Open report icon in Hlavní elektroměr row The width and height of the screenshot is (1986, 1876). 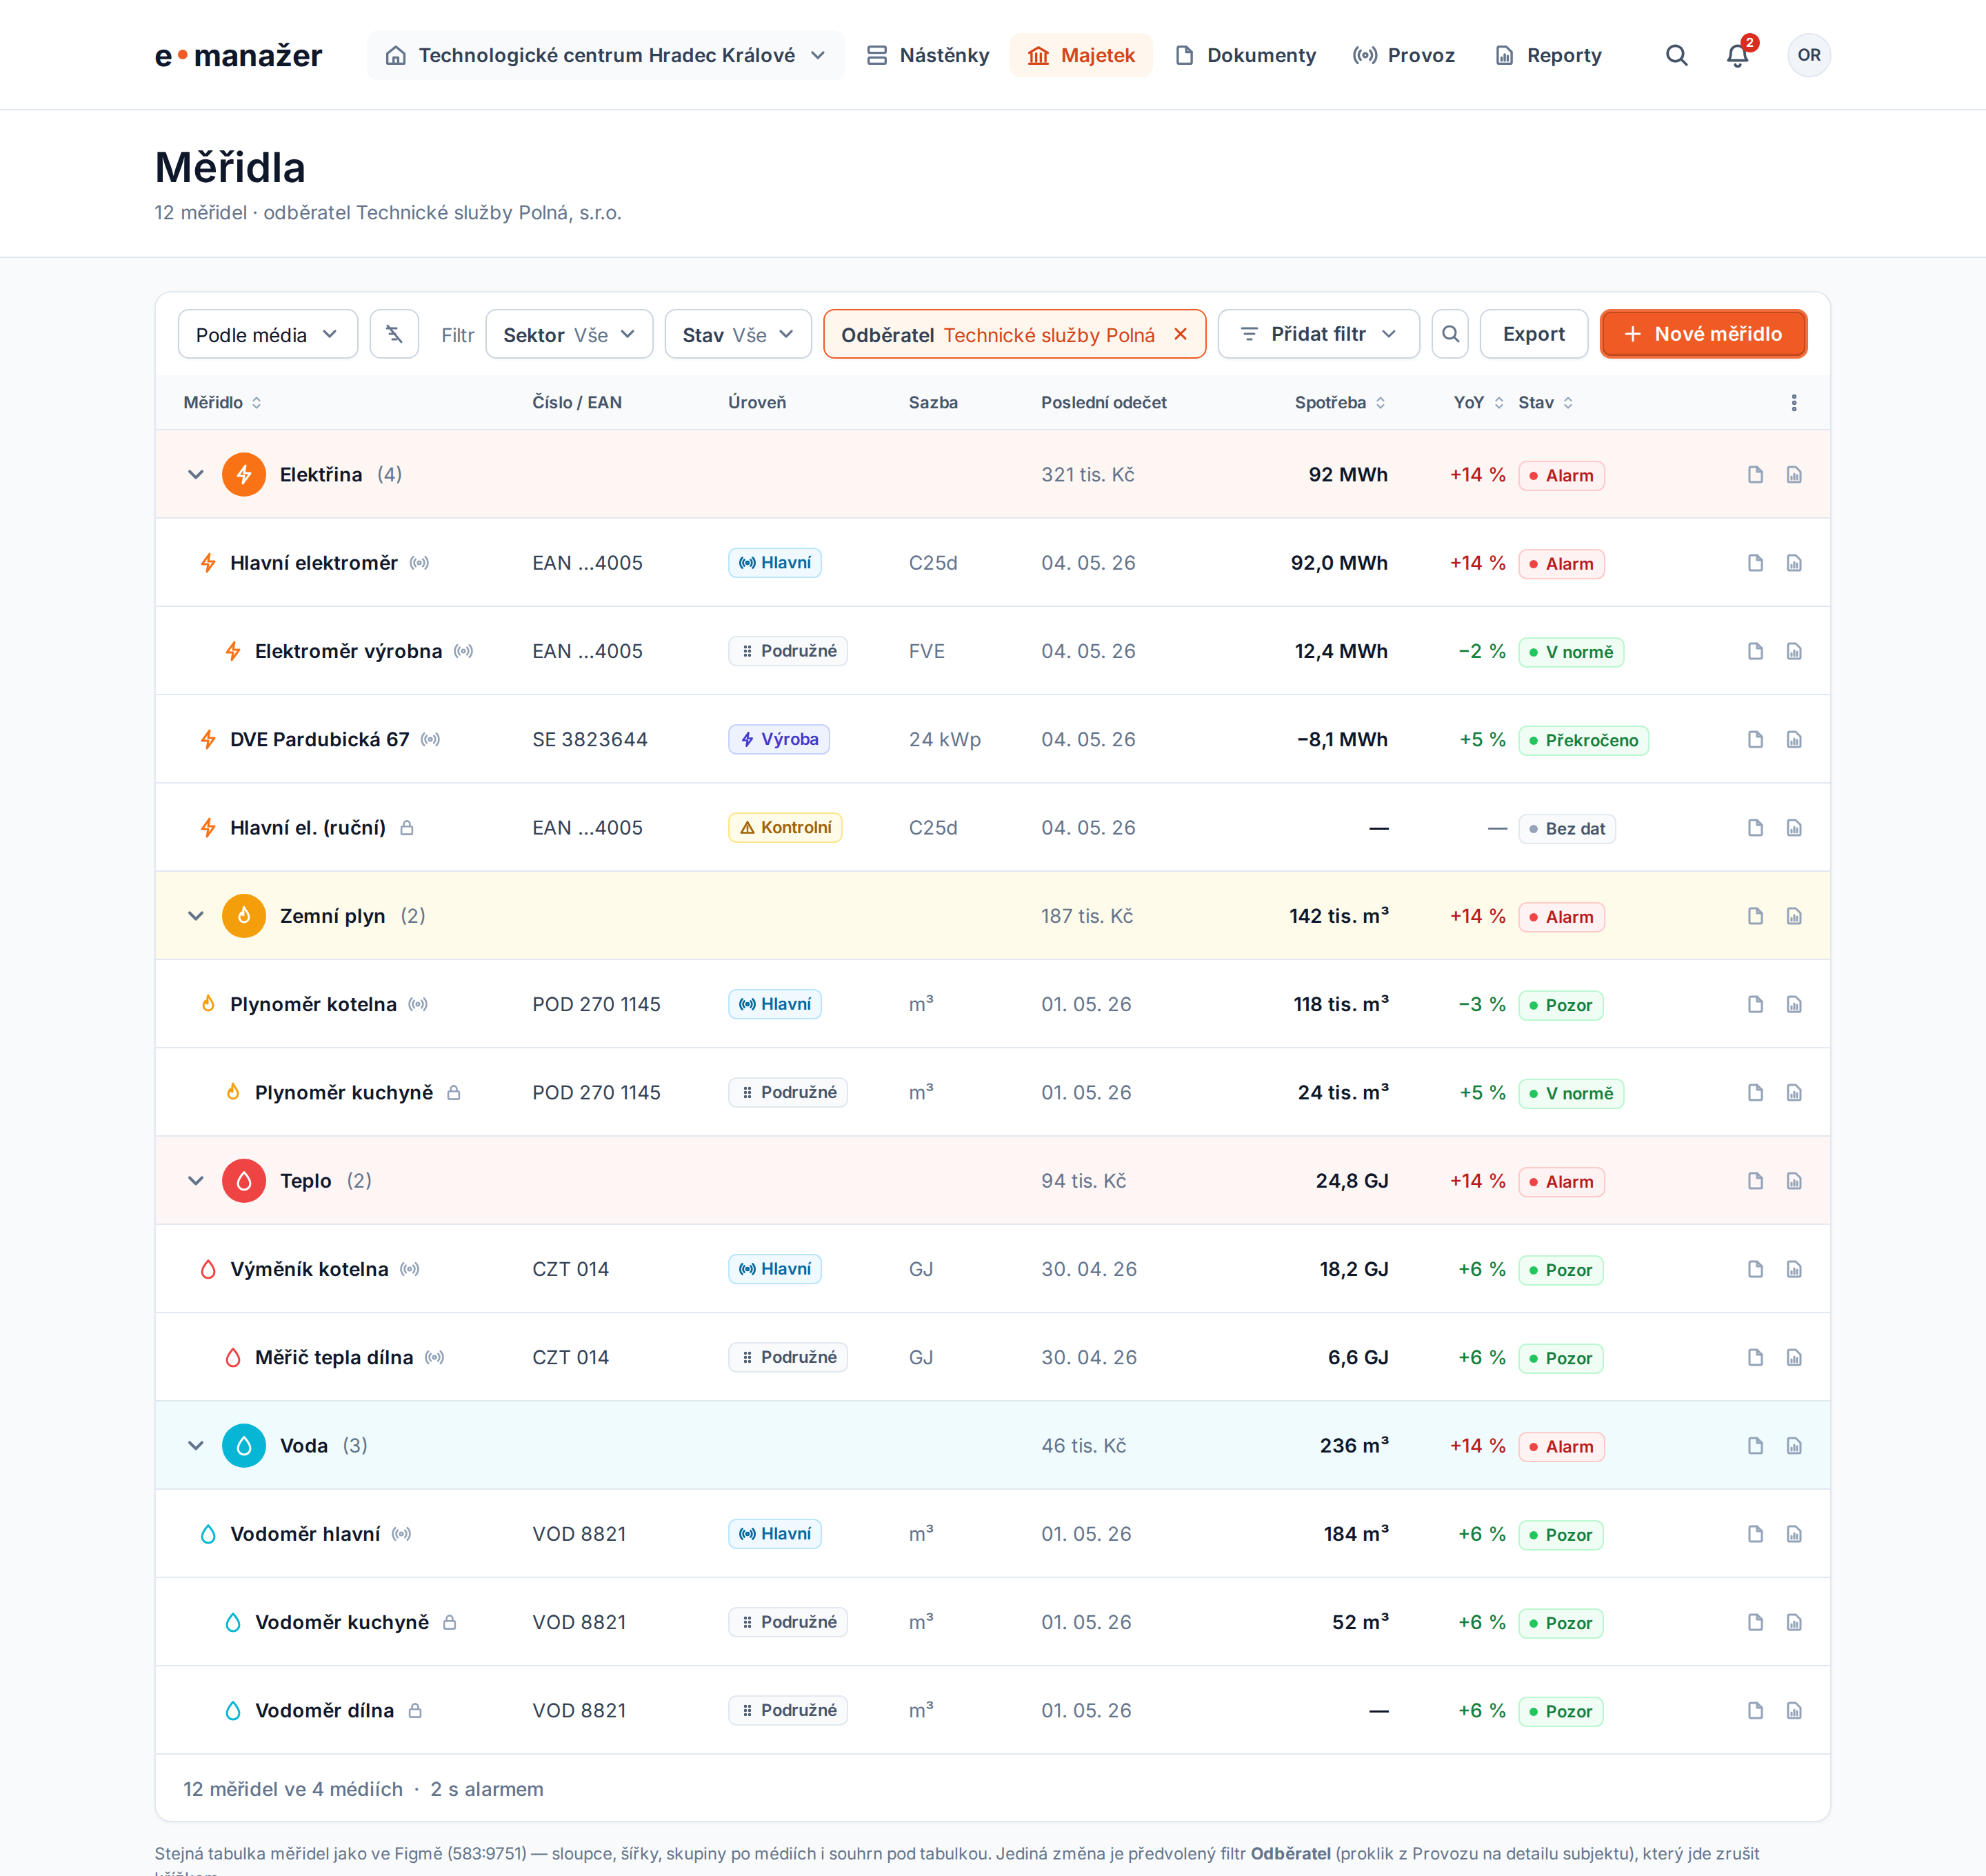click(x=1794, y=563)
